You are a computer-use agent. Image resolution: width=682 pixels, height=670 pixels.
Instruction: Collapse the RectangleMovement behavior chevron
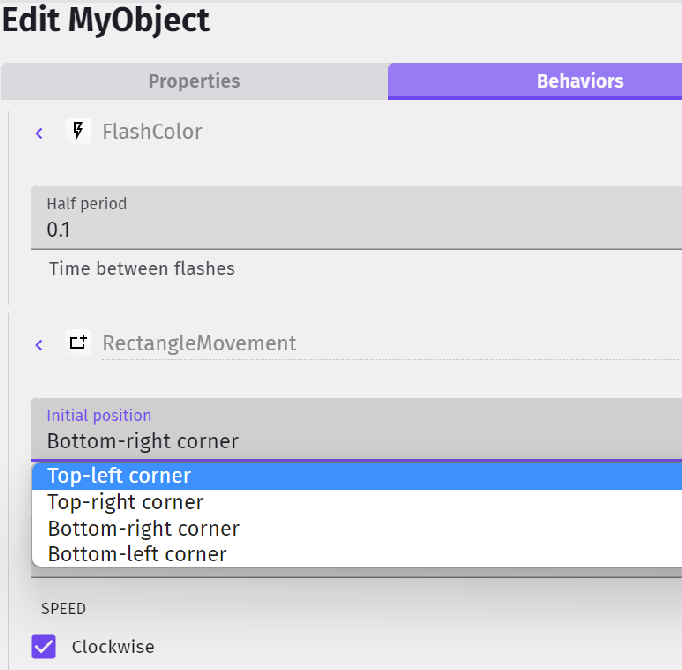[x=39, y=344]
